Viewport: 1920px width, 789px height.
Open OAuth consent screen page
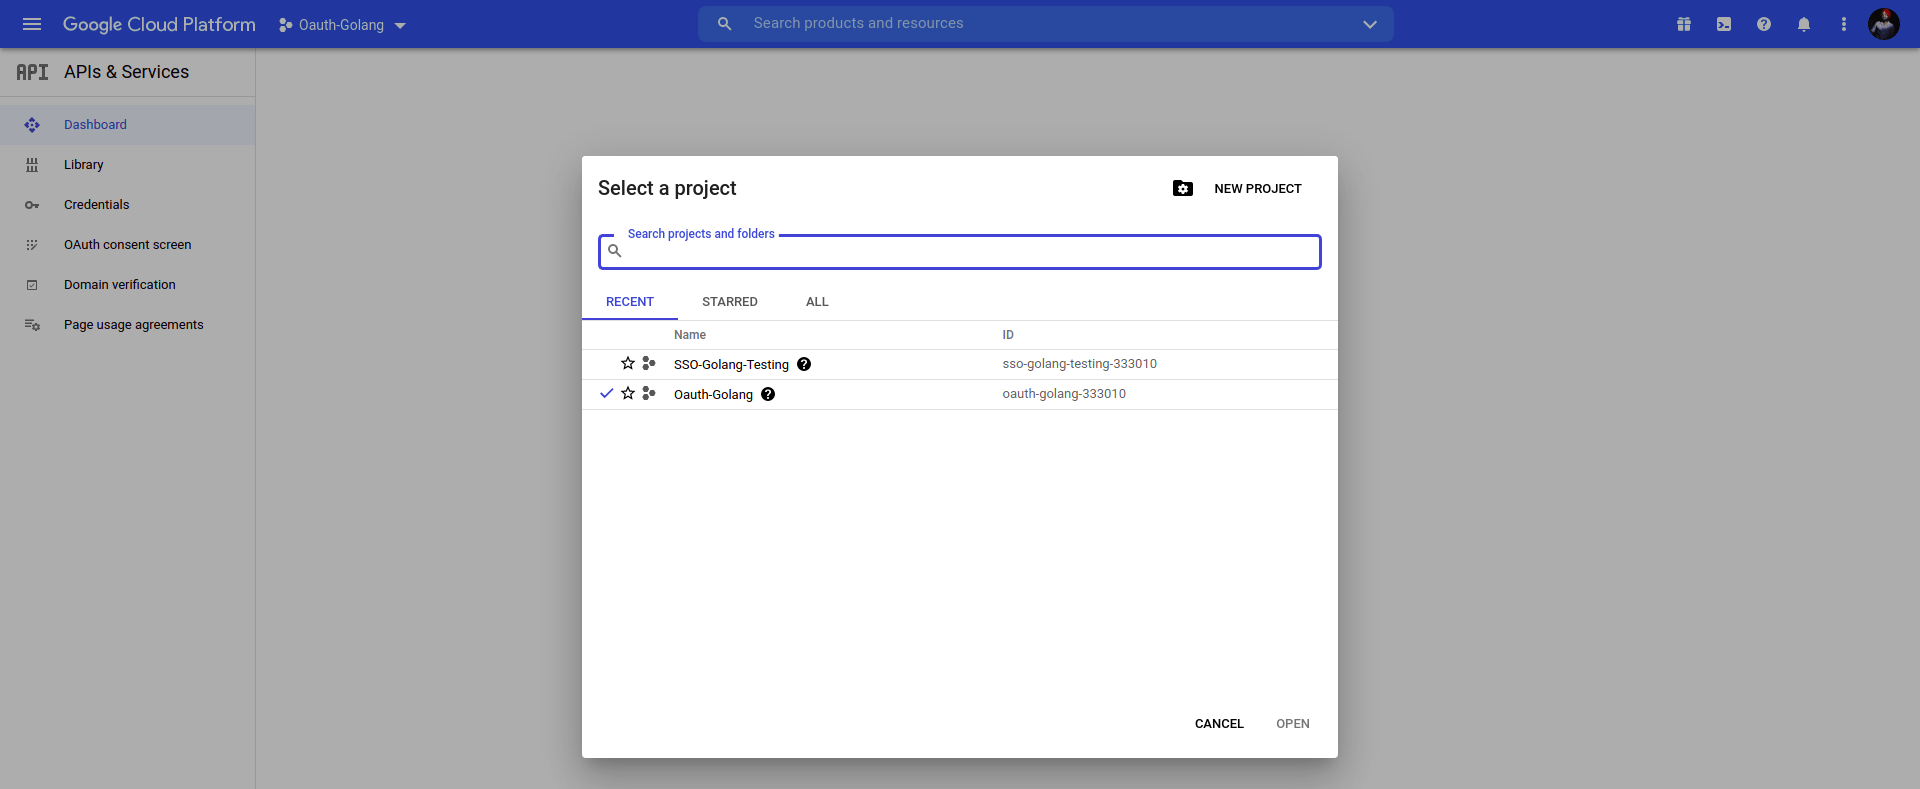click(x=127, y=245)
